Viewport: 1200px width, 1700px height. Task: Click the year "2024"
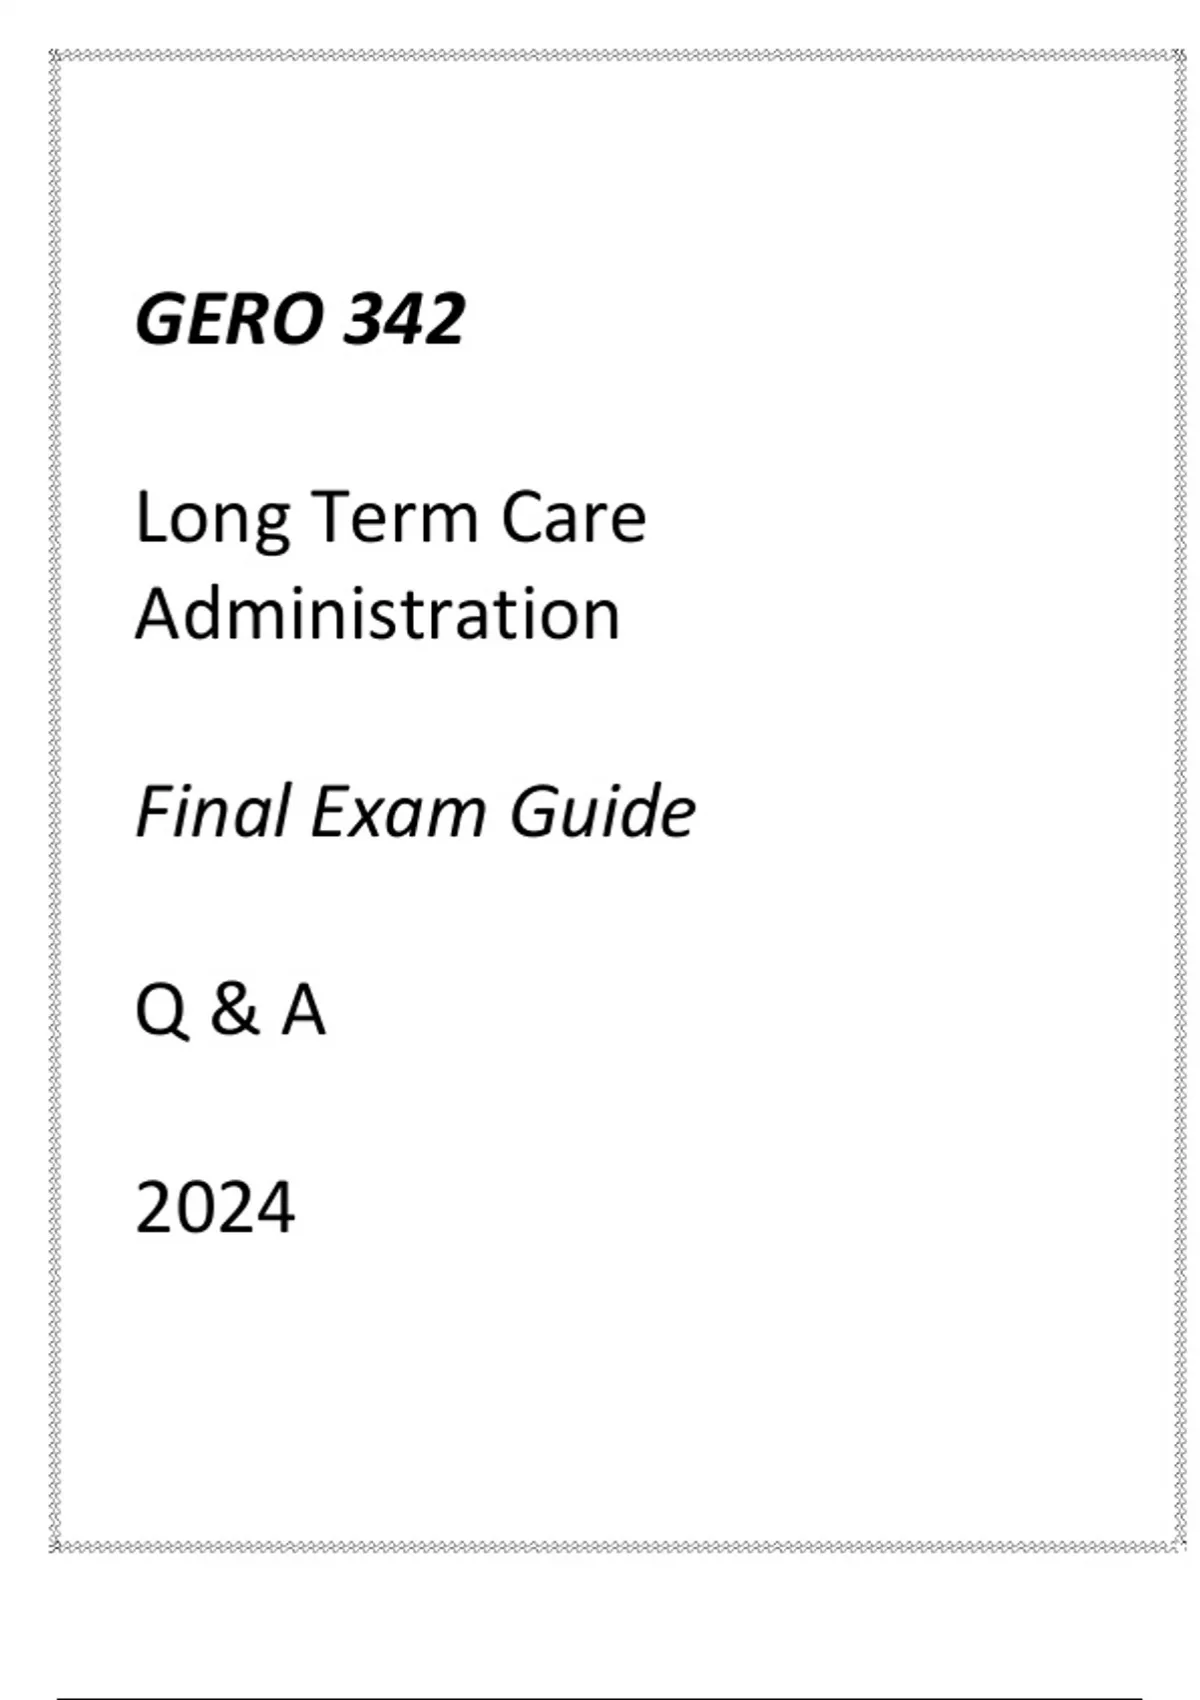(215, 1208)
